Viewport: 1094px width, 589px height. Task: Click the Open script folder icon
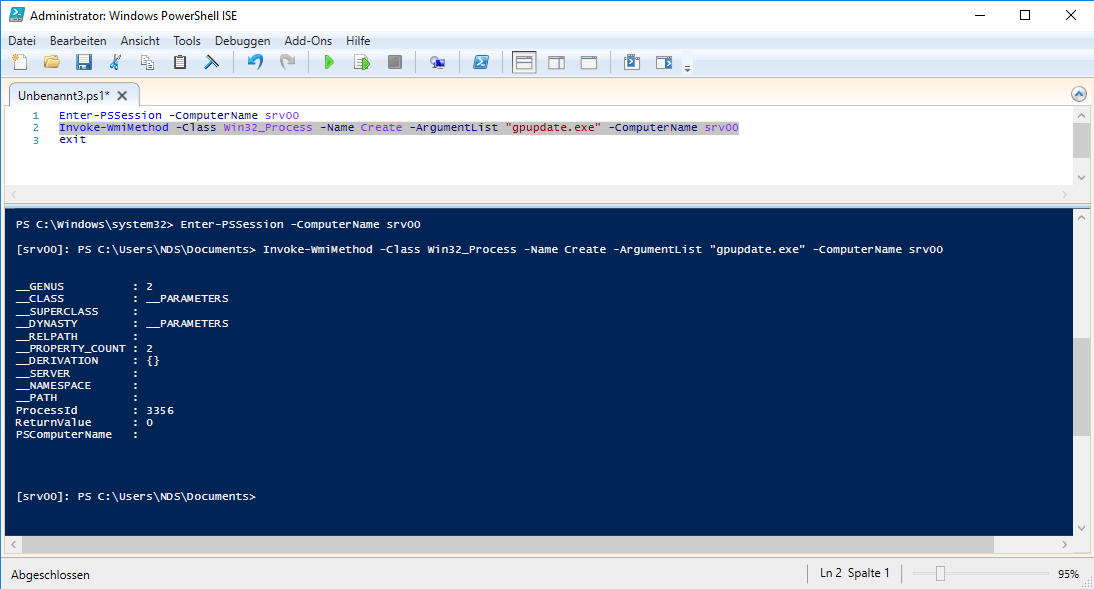pyautogui.click(x=52, y=63)
